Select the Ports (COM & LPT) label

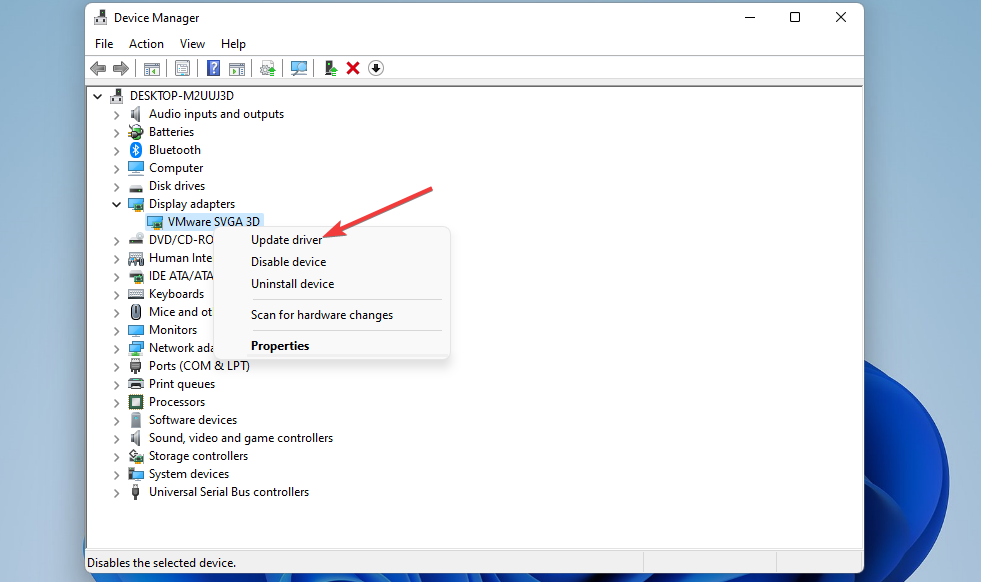click(199, 366)
